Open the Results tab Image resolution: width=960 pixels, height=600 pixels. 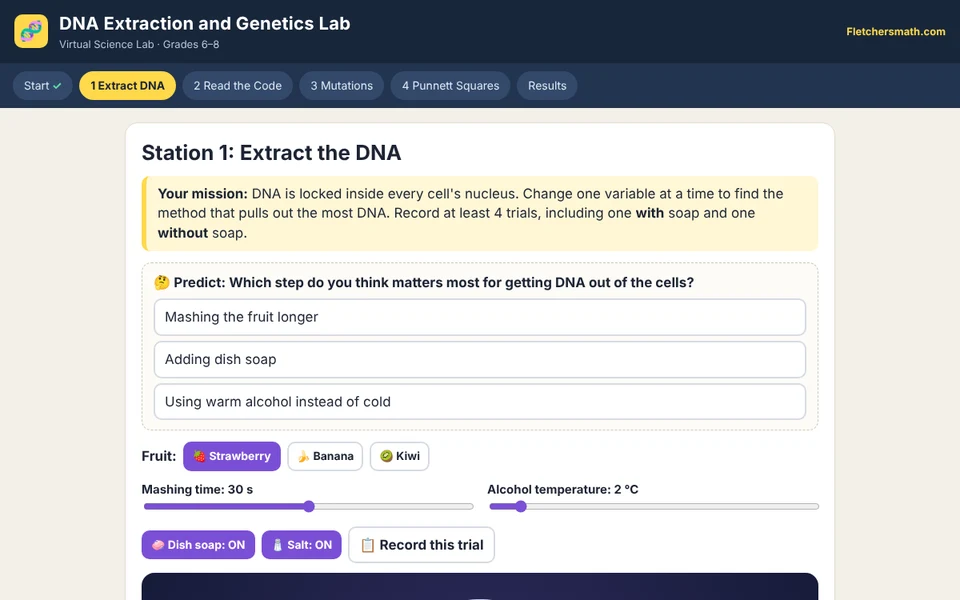pos(547,86)
